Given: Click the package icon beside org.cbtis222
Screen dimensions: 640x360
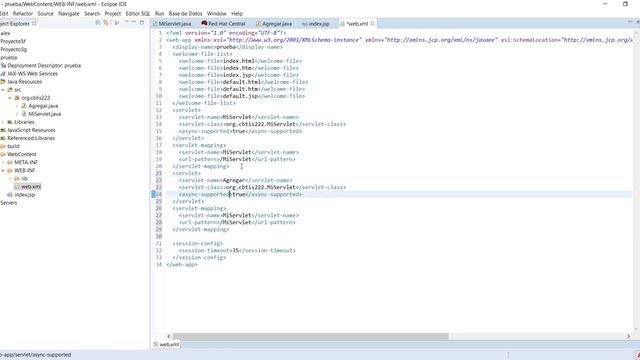Looking at the screenshot, I should pos(17,98).
